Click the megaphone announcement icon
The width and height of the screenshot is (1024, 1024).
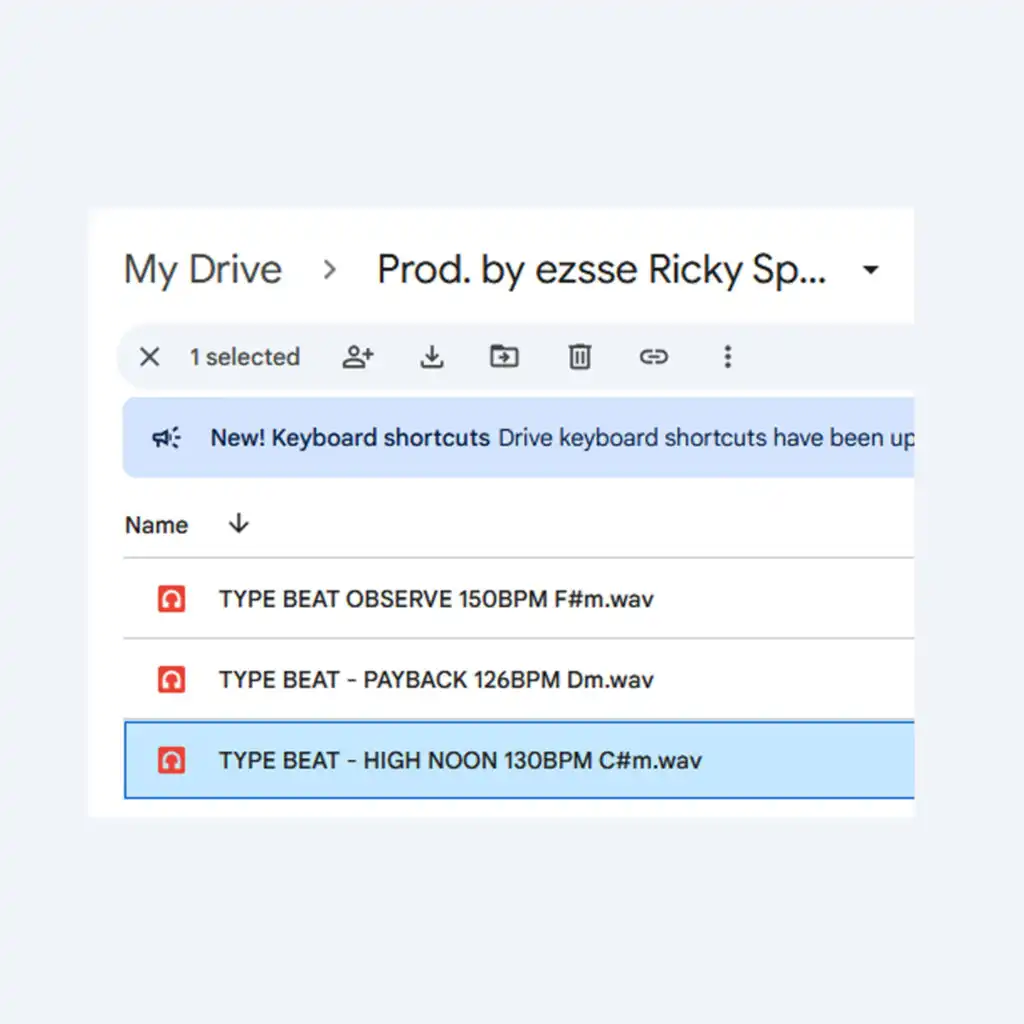point(166,438)
